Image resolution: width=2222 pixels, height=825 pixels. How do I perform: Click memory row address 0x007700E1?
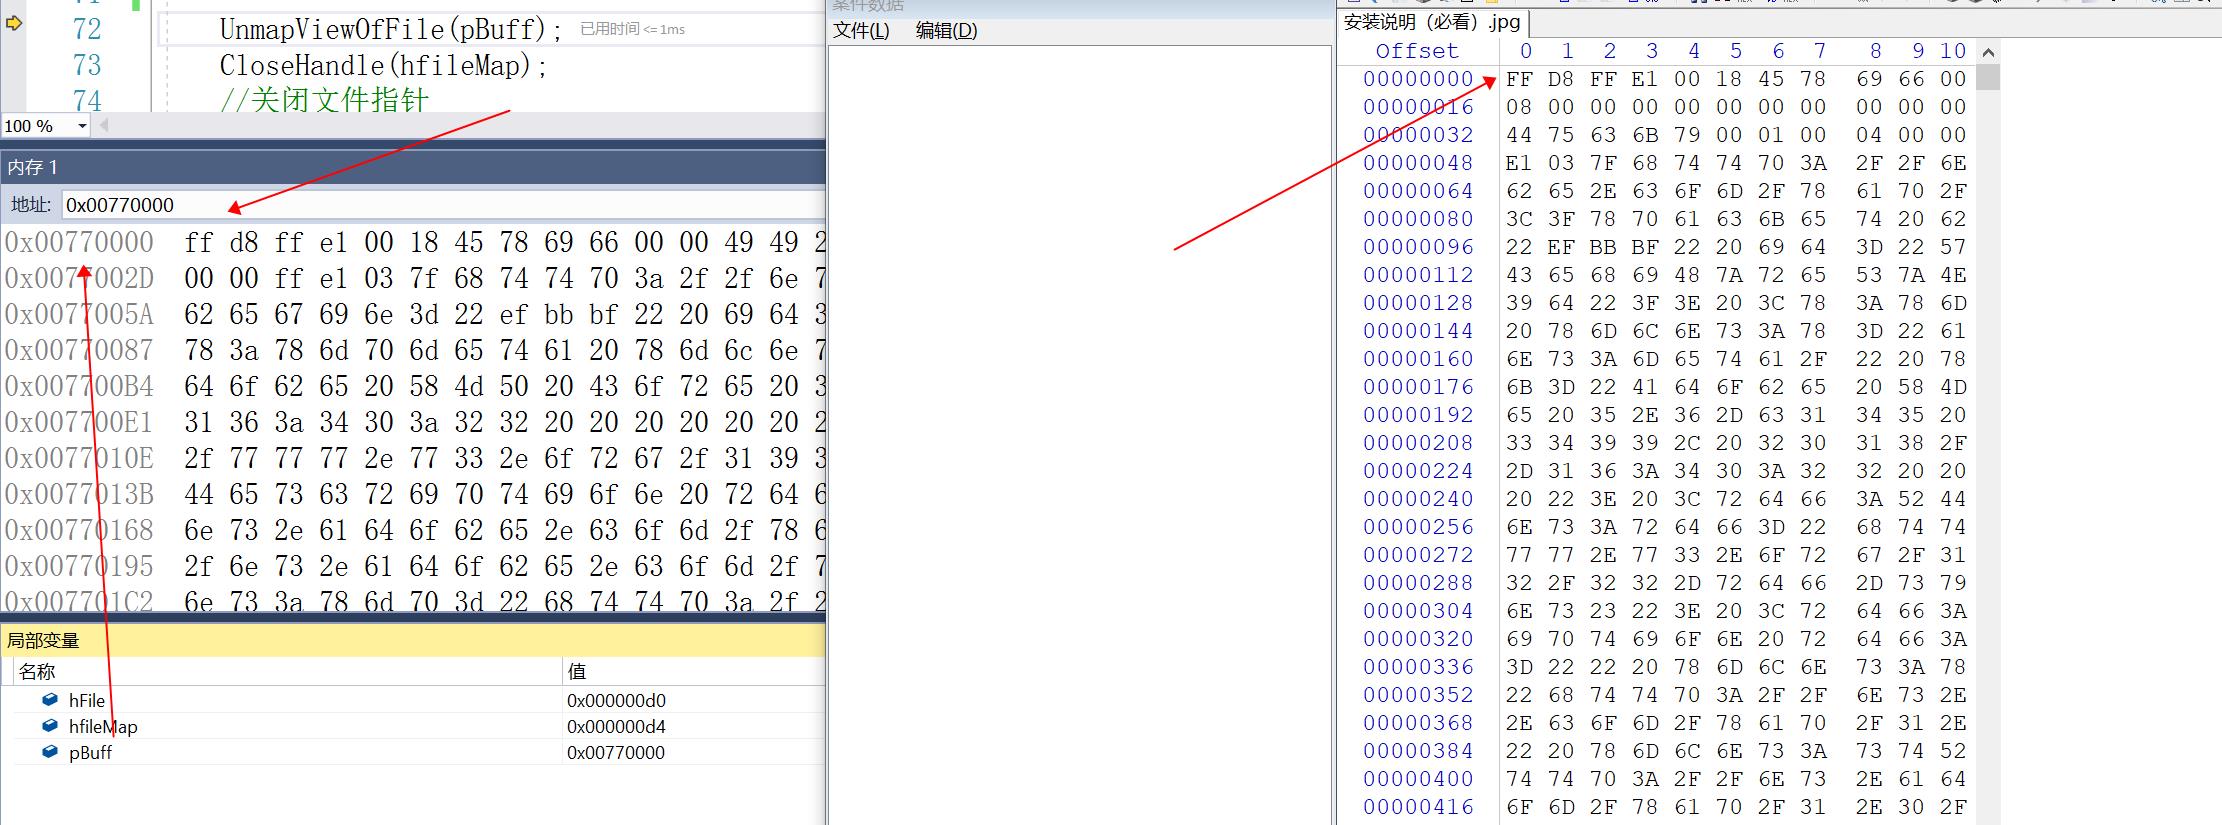[79, 422]
